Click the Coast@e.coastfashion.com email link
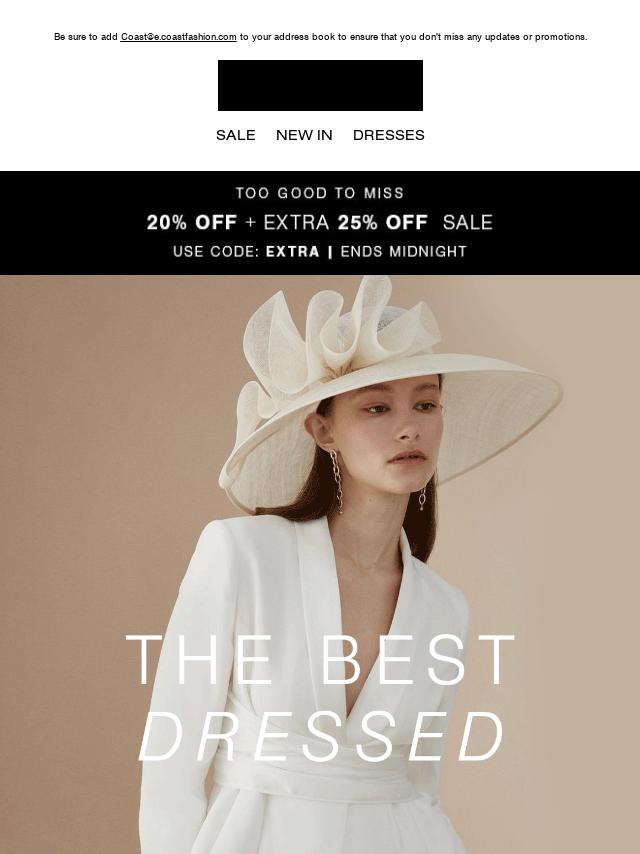The width and height of the screenshot is (640, 854). pos(178,37)
